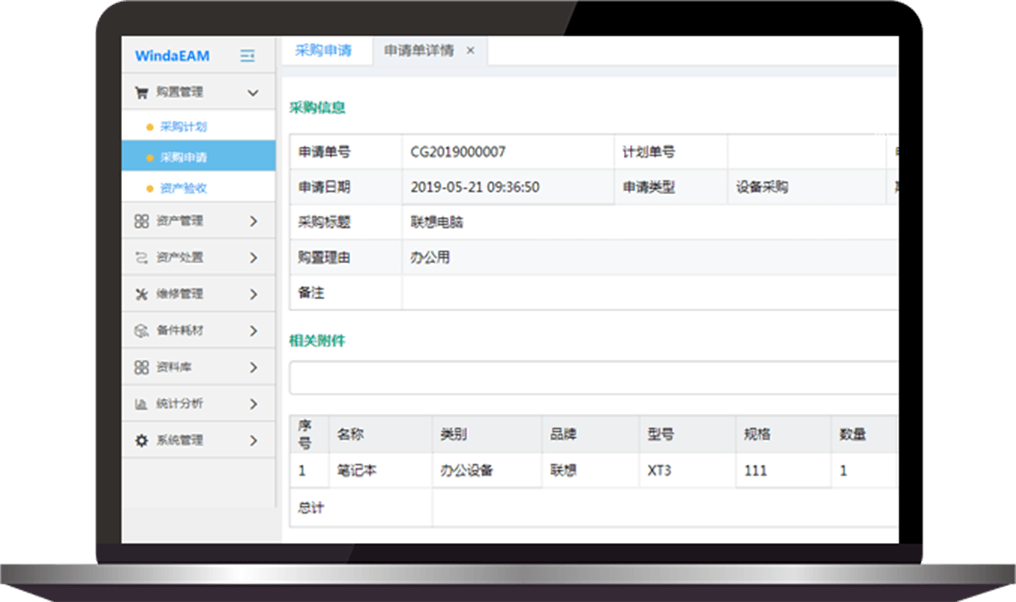The image size is (1016, 602).
Task: Click the WindaEAM logo text
Action: pyautogui.click(x=172, y=56)
